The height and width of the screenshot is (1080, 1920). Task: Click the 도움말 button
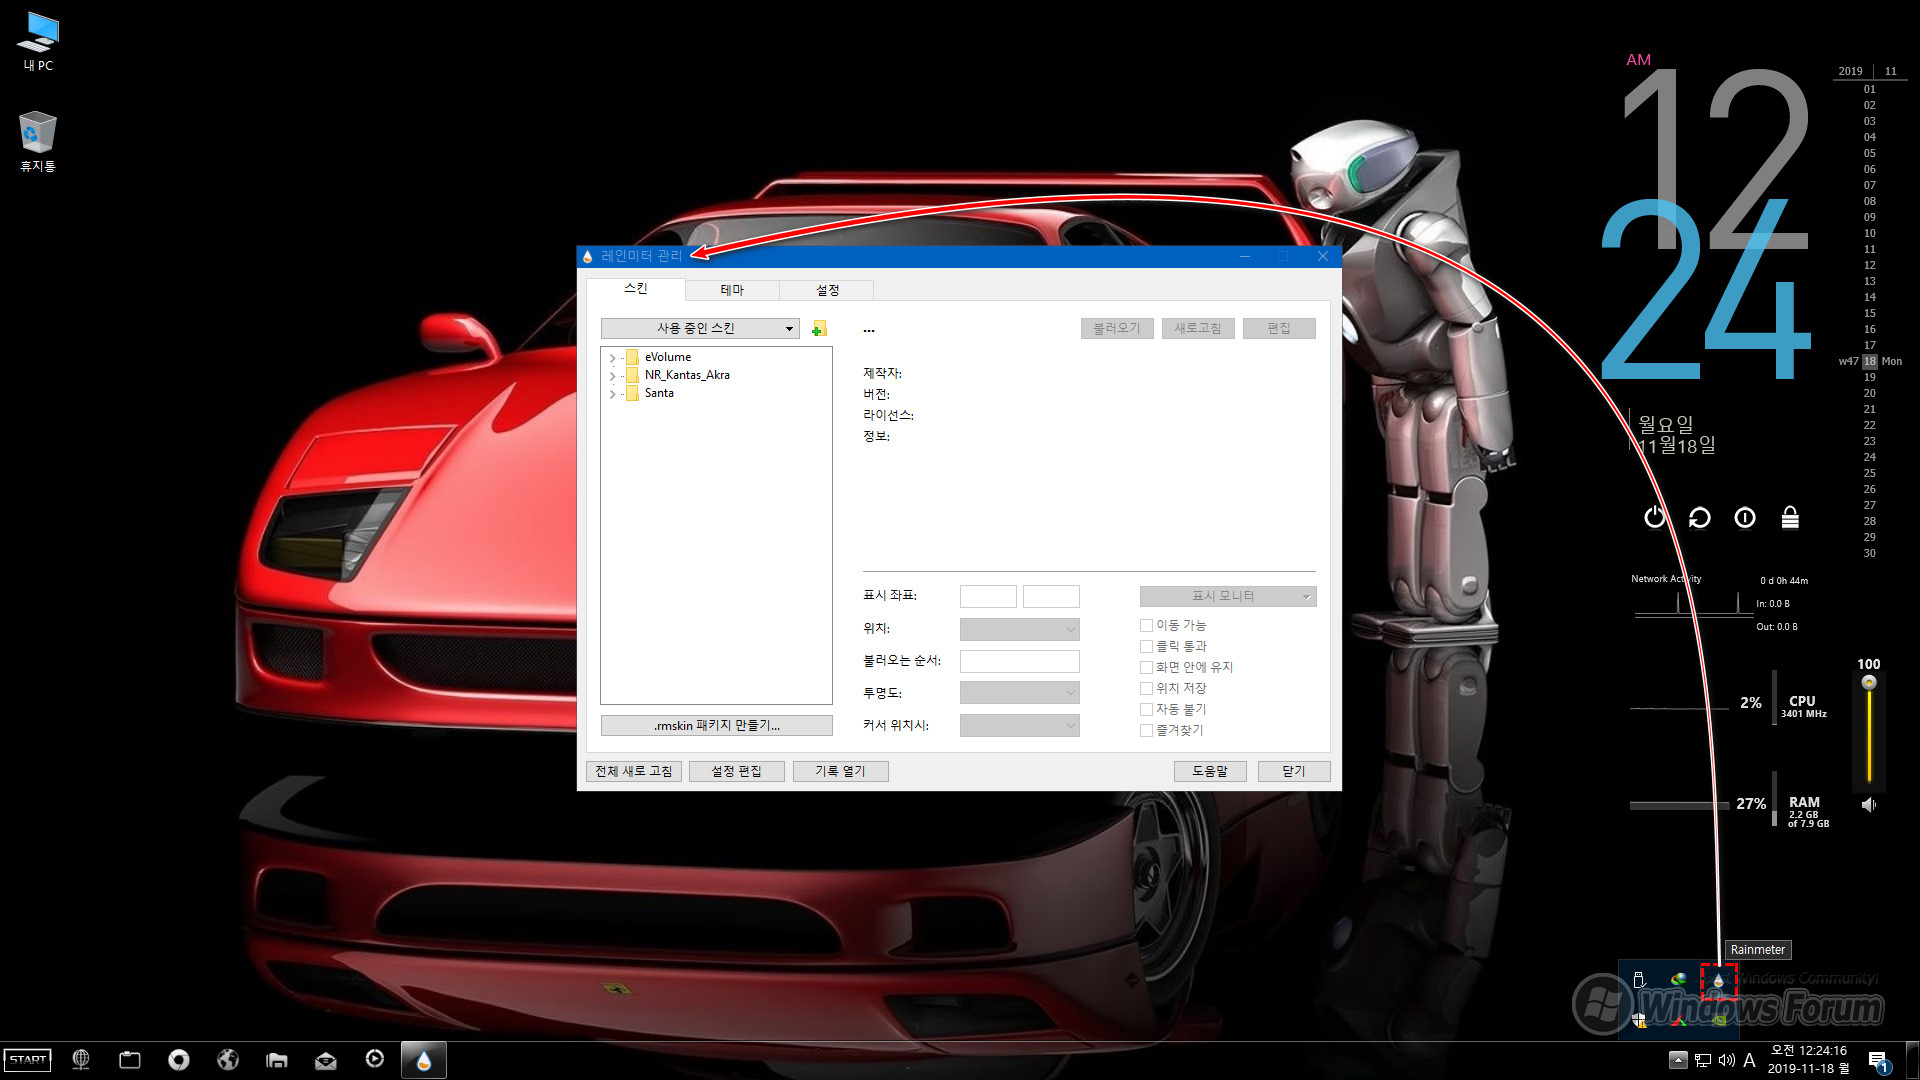click(x=1210, y=771)
